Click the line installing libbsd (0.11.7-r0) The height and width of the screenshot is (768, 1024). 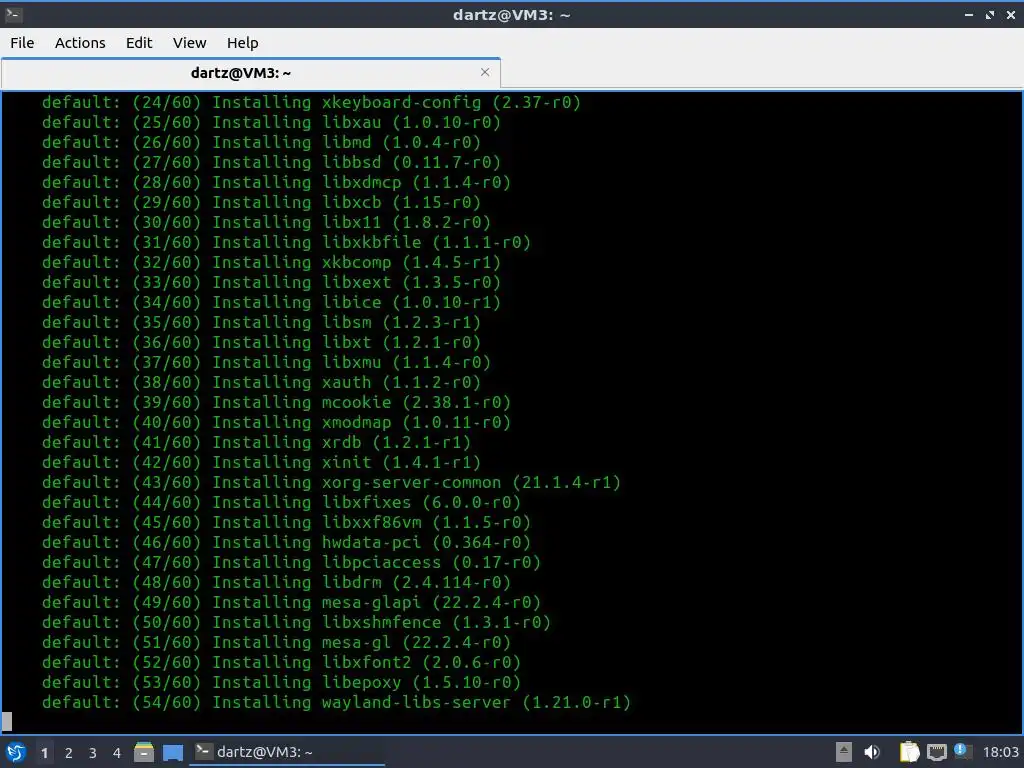[271, 163]
